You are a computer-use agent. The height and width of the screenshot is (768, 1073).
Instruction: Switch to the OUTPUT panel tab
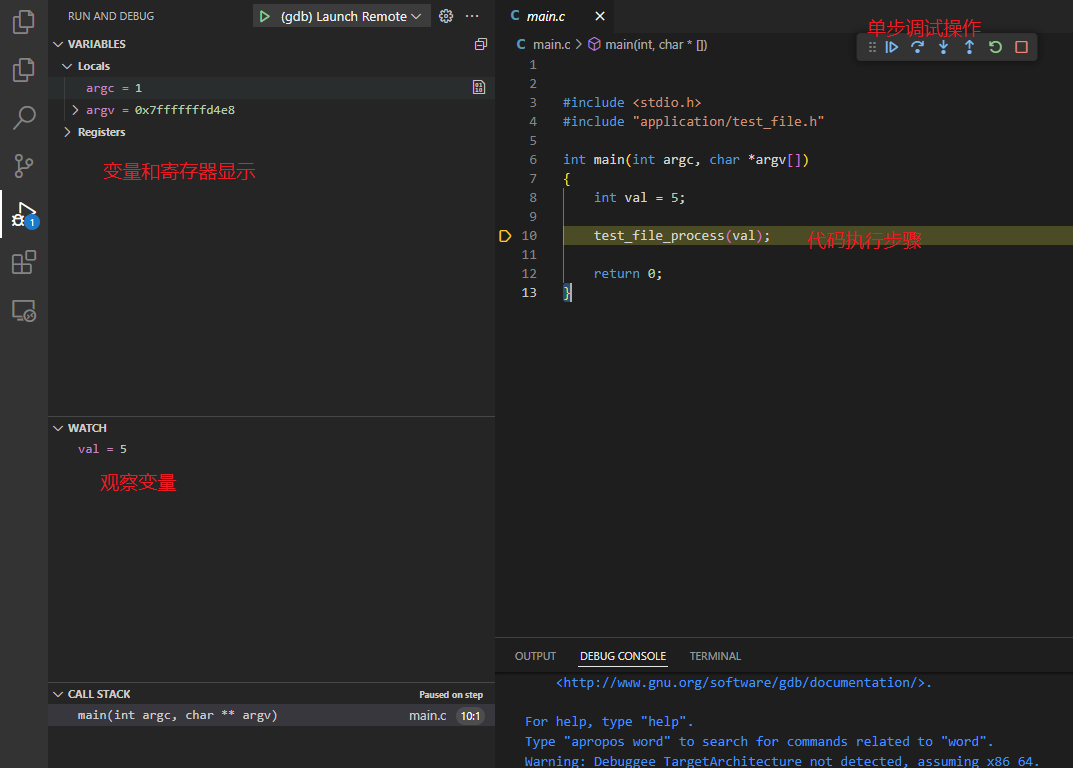click(535, 656)
